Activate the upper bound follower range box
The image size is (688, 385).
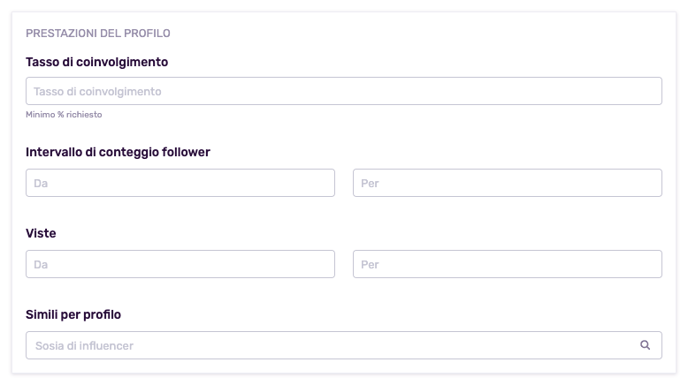tap(507, 183)
